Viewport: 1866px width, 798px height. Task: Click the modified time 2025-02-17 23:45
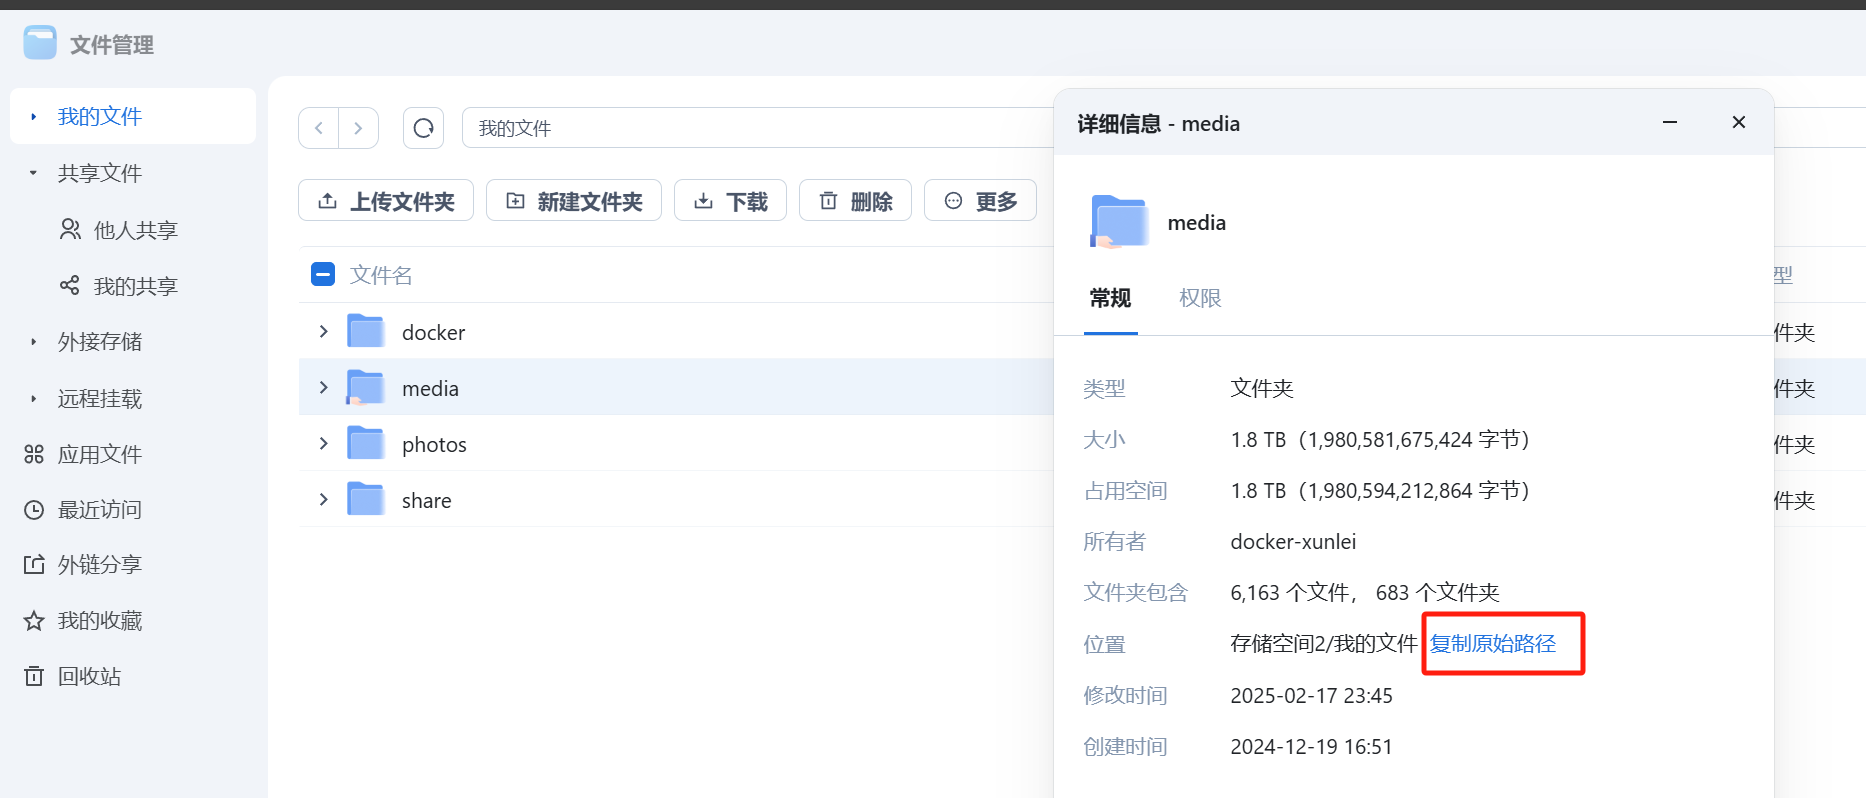(x=1311, y=696)
